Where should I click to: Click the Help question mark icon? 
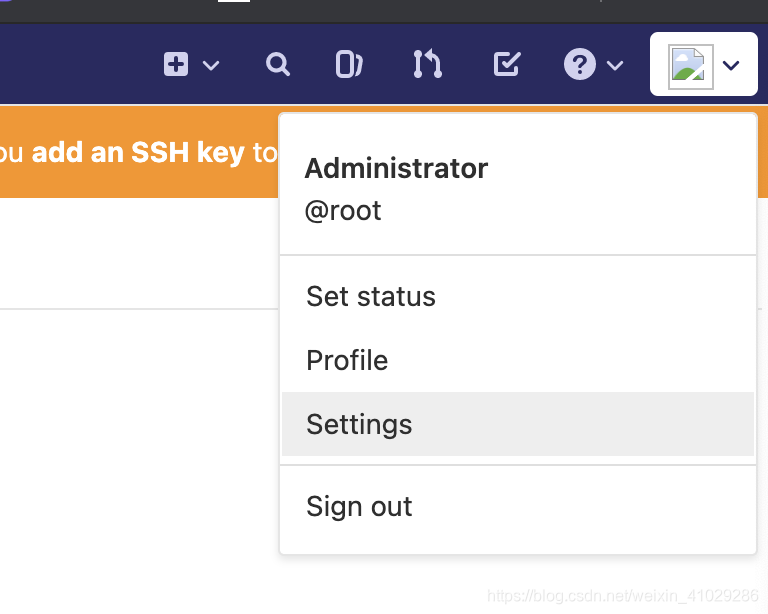(580, 64)
